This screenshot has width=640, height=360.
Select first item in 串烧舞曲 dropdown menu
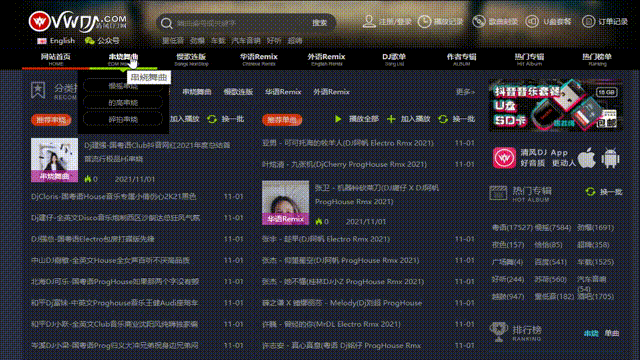pyautogui.click(x=123, y=86)
